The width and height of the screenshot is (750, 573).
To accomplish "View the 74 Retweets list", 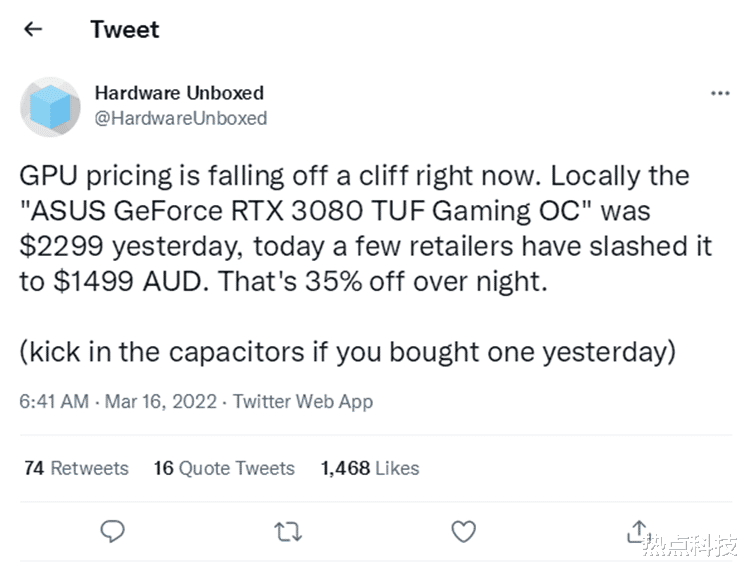I will coord(76,468).
